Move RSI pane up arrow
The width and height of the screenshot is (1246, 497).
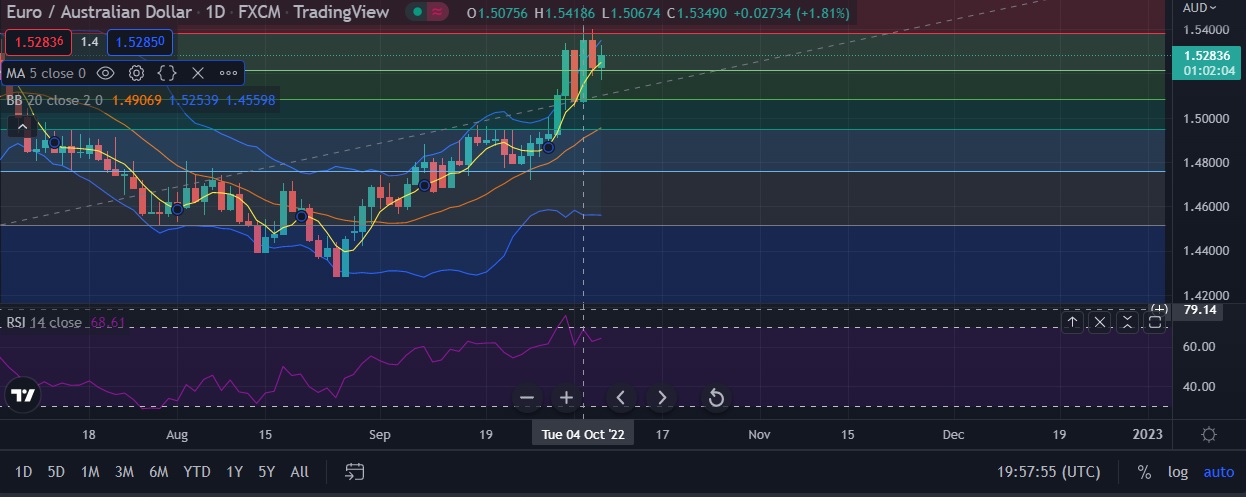point(1072,322)
